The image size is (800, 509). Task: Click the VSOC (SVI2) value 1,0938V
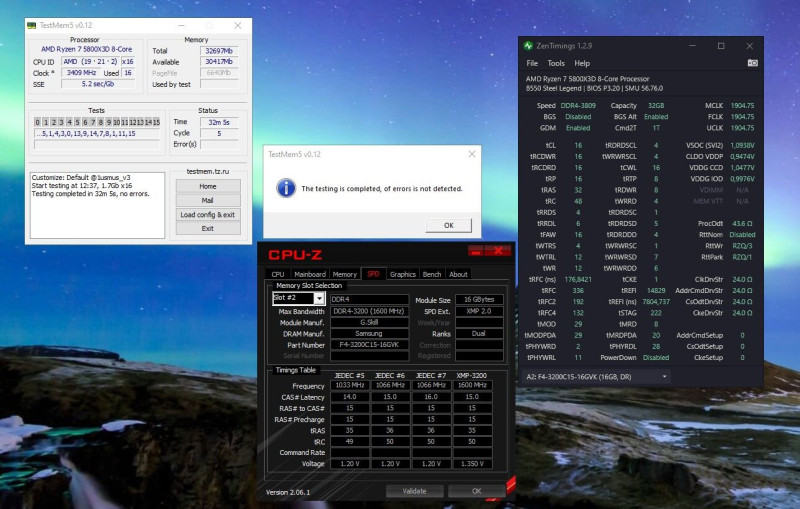(742, 145)
